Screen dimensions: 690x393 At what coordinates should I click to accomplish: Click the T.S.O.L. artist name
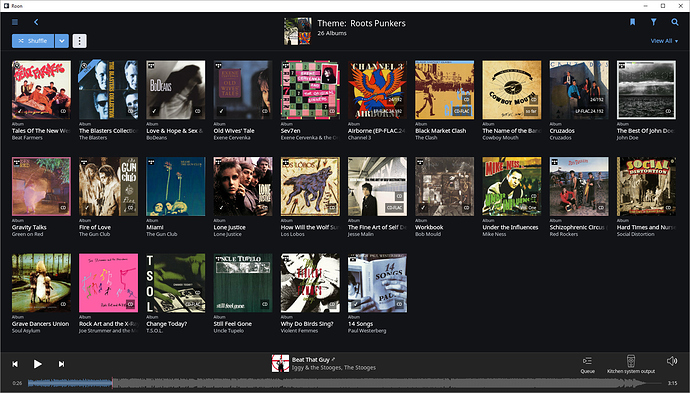pyautogui.click(x=155, y=331)
